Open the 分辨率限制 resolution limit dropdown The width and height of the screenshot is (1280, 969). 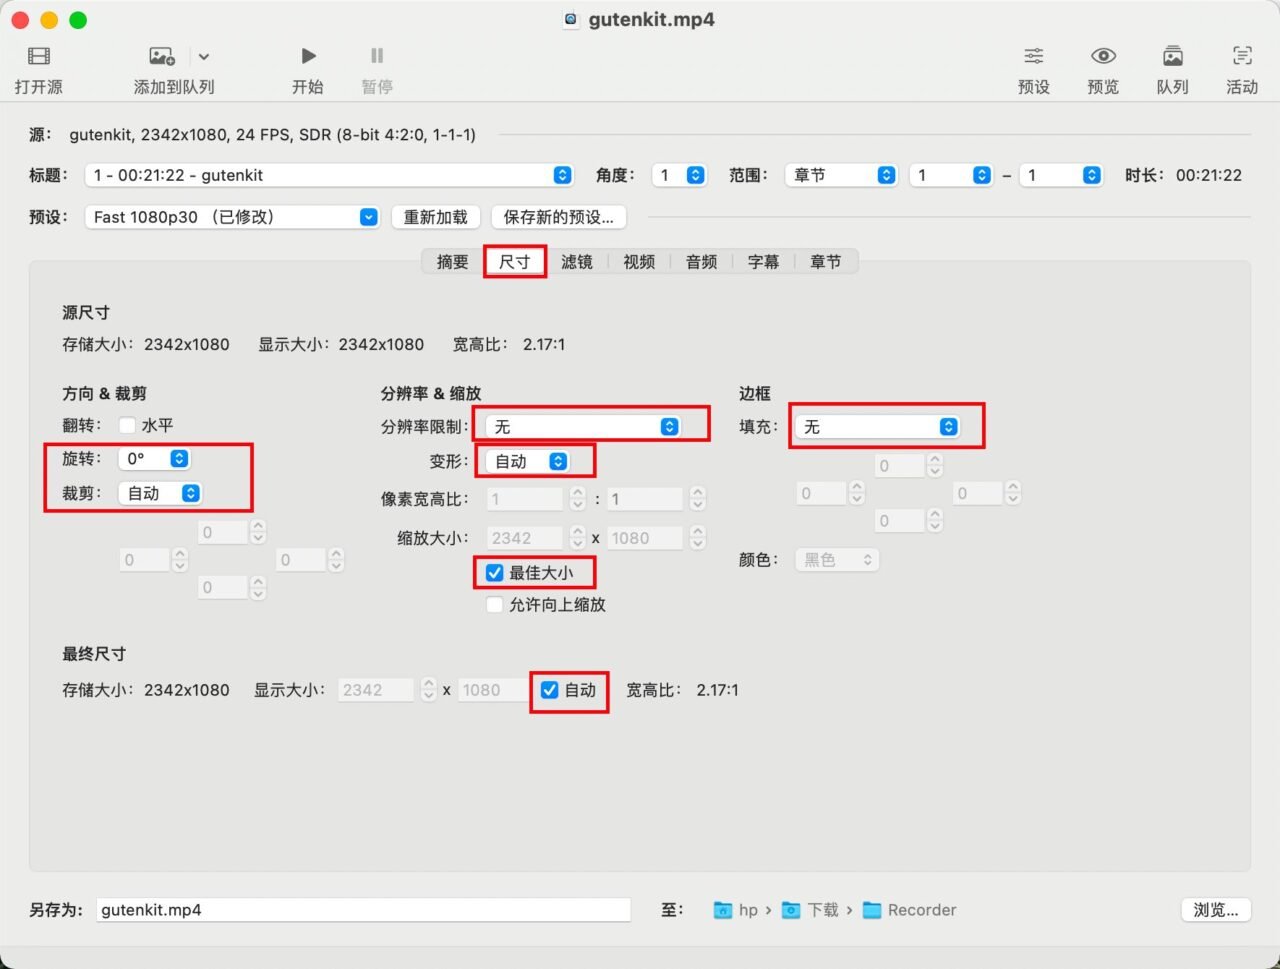(584, 427)
